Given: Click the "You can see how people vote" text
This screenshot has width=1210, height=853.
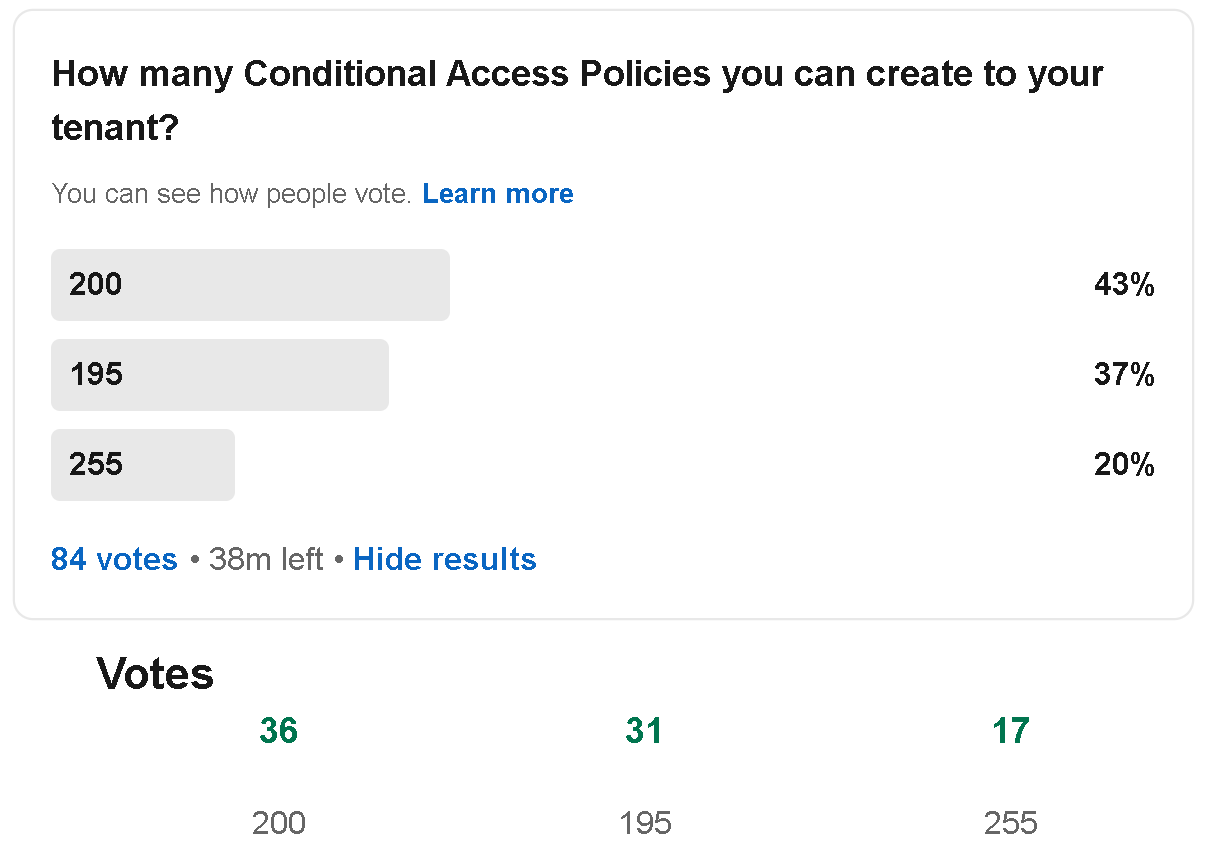Looking at the screenshot, I should point(231,194).
